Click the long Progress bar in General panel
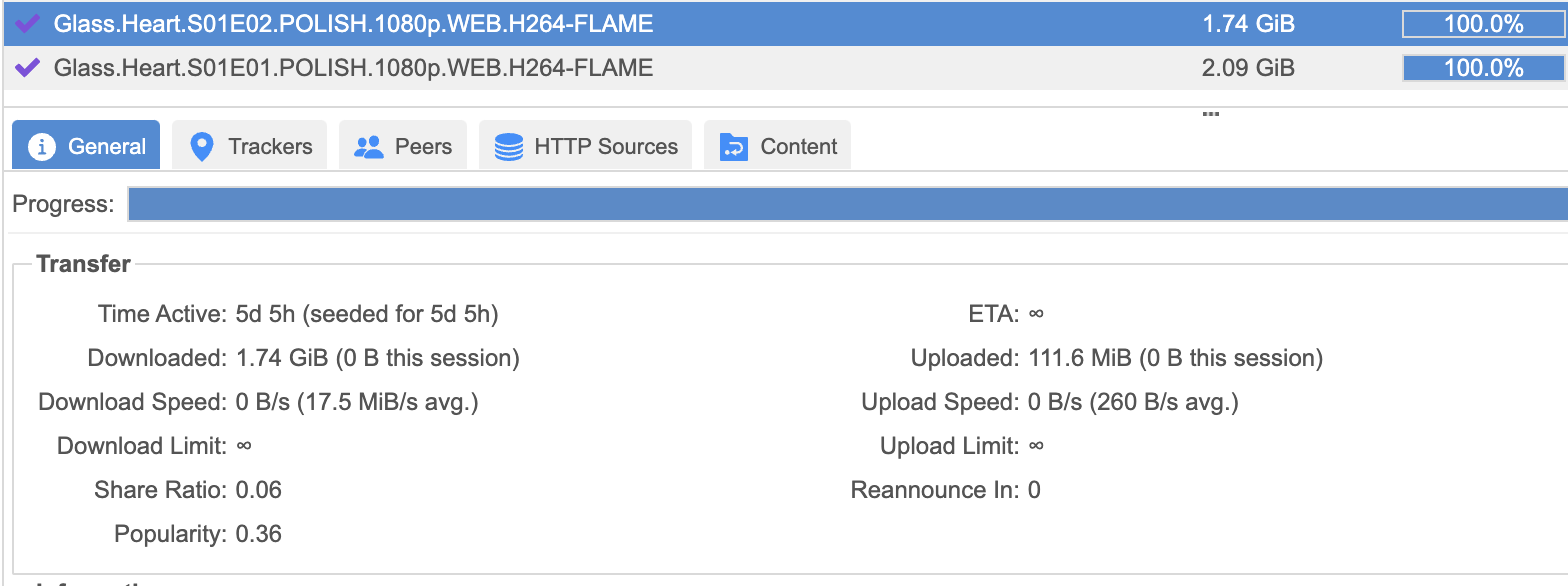Screen dimensions: 1568x586 point(846,204)
